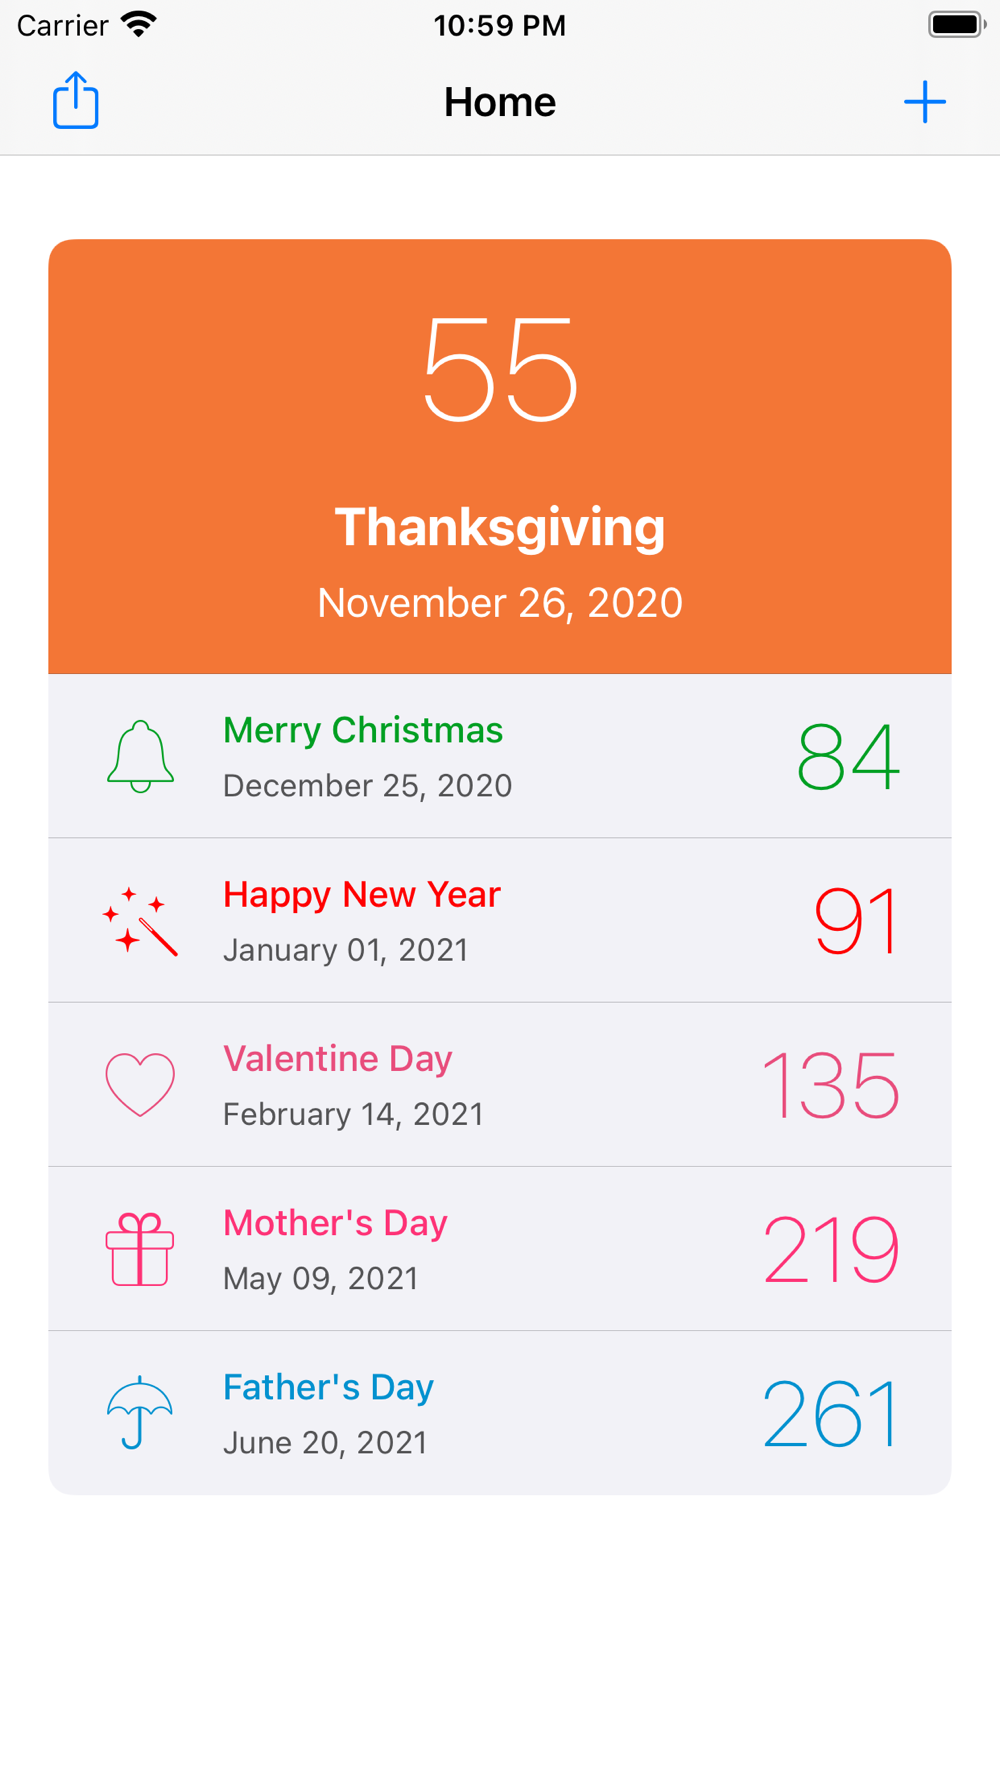This screenshot has height=1778, width=1000.
Task: Tap the battery indicator in the status bar
Action: (x=956, y=24)
